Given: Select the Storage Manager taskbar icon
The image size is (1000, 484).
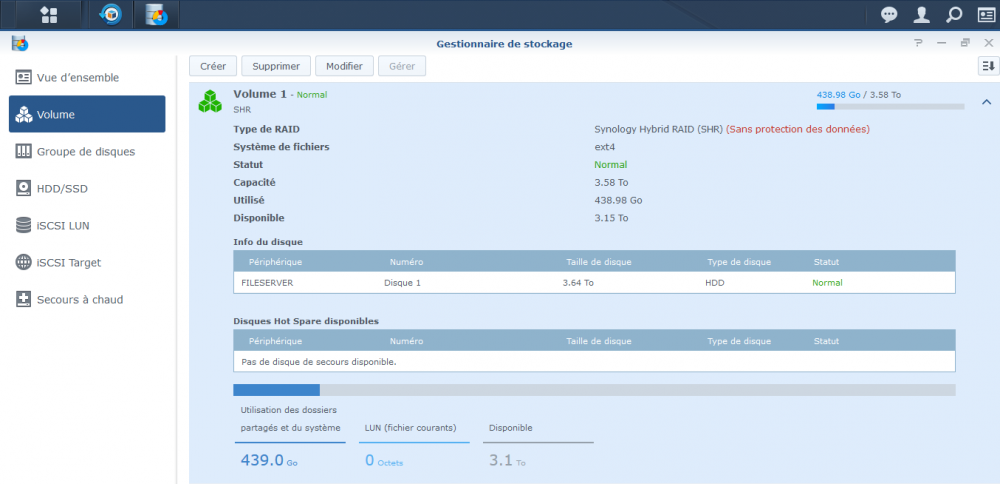Looking at the screenshot, I should [156, 15].
